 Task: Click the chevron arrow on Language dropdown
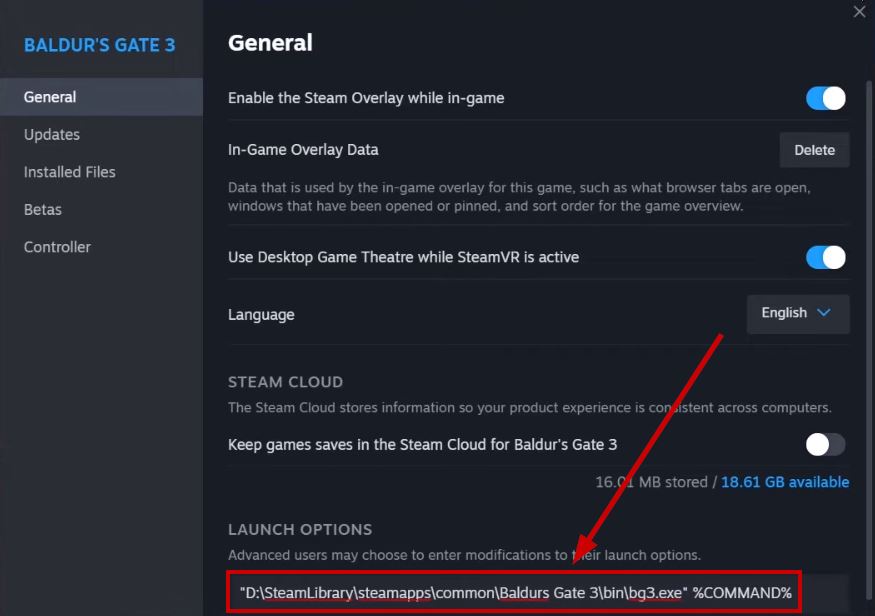[824, 313]
